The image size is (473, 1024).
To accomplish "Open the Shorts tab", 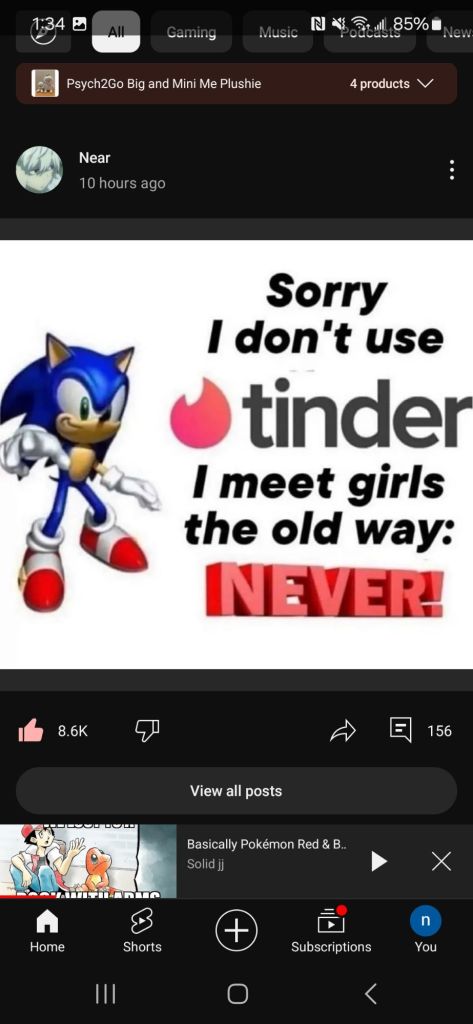I will tap(142, 931).
